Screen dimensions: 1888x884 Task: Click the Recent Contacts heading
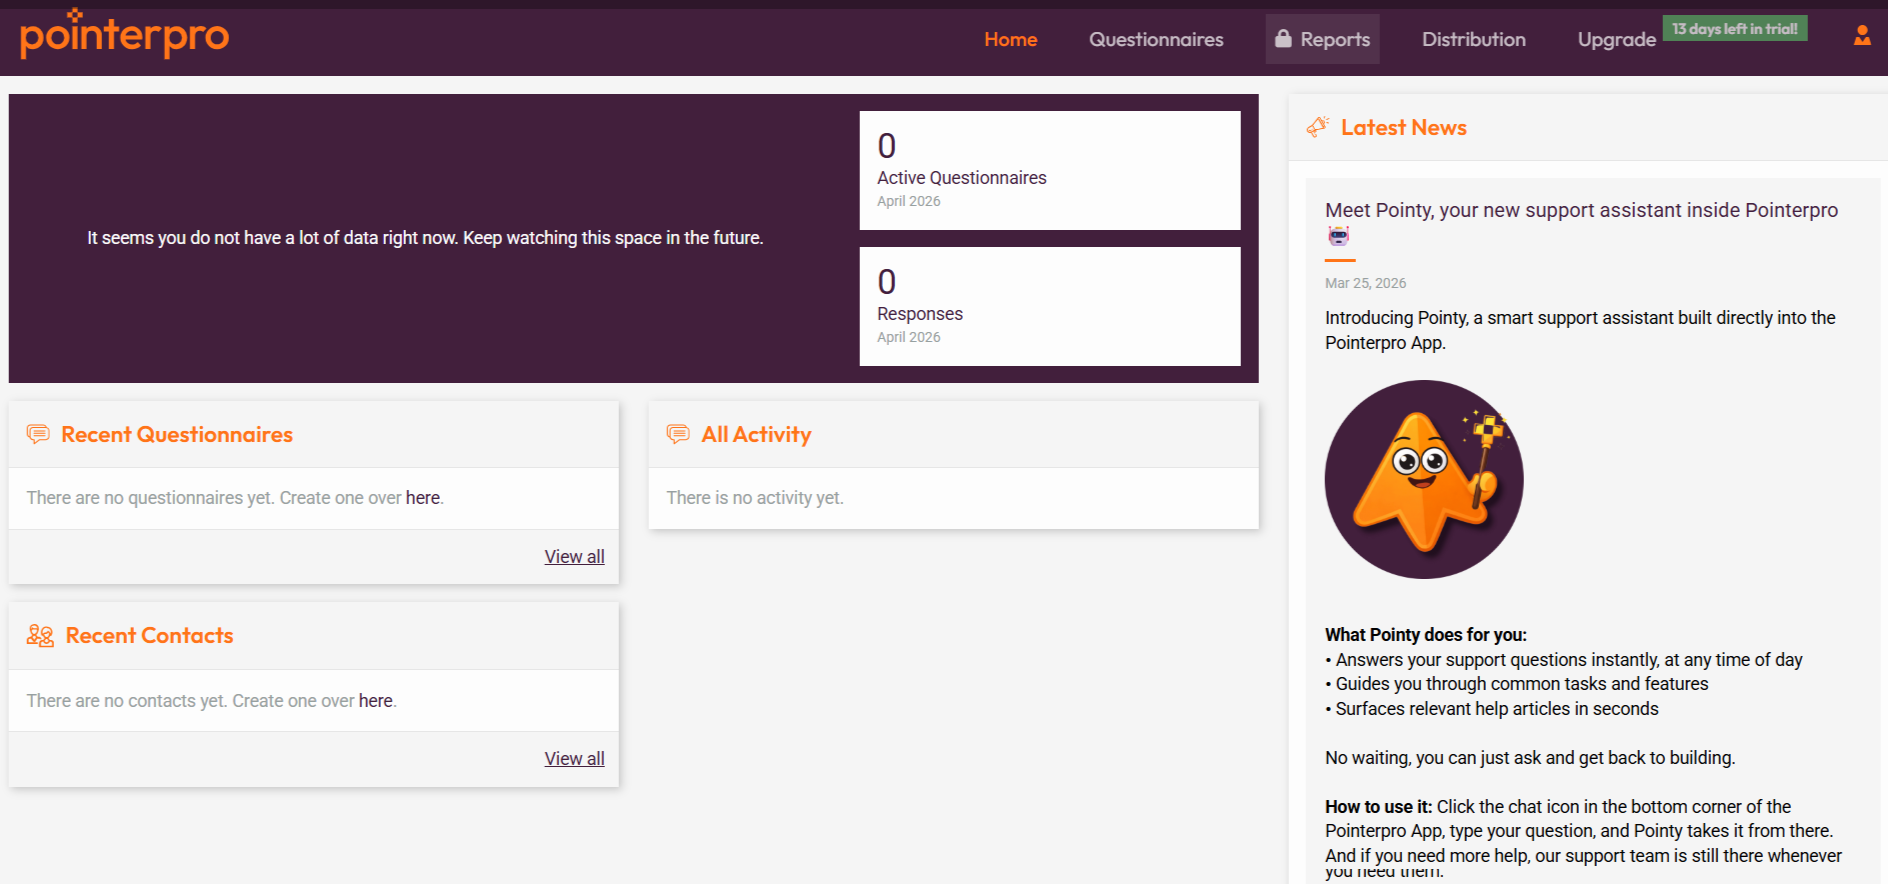point(149,635)
